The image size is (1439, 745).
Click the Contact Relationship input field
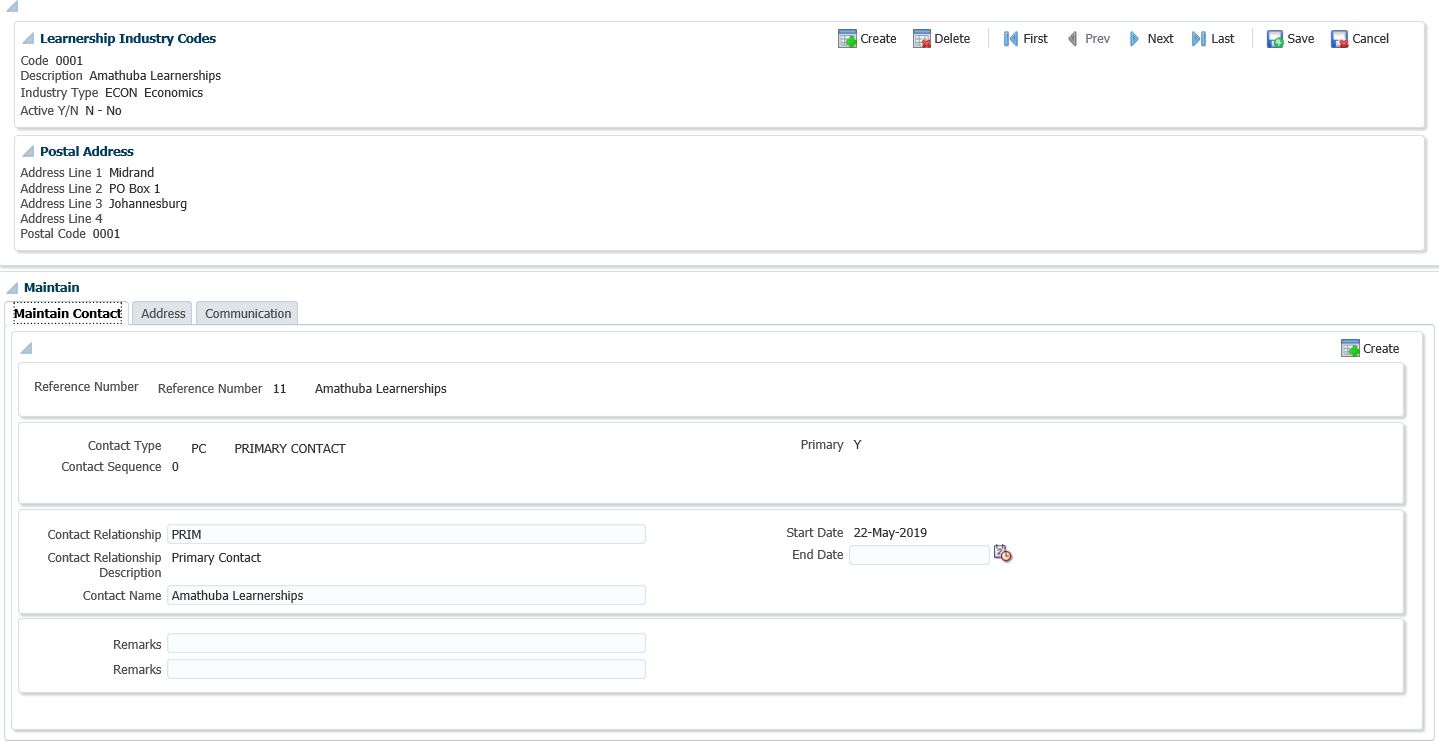(406, 535)
